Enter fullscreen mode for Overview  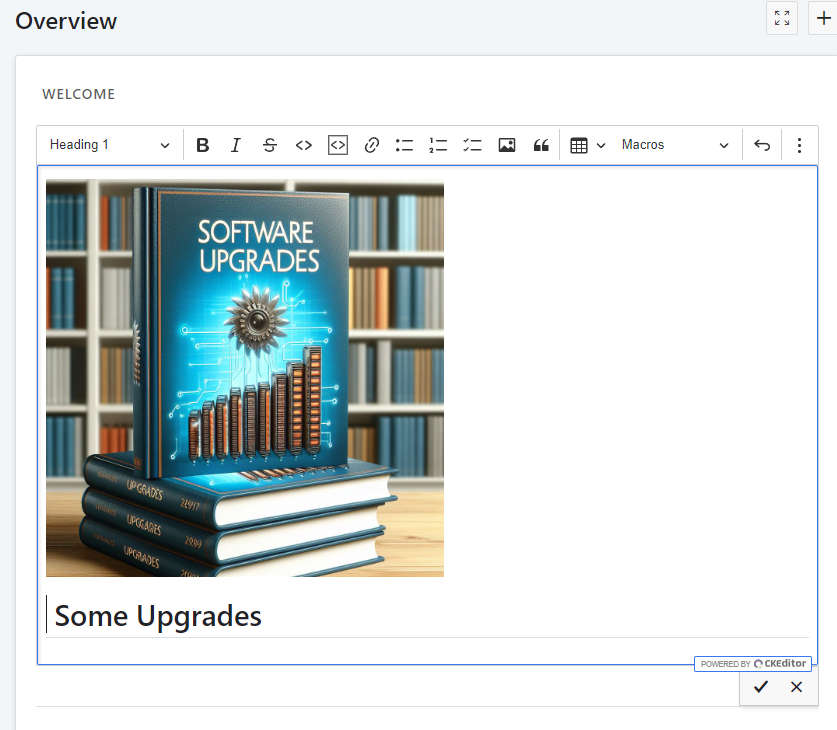click(x=782, y=18)
